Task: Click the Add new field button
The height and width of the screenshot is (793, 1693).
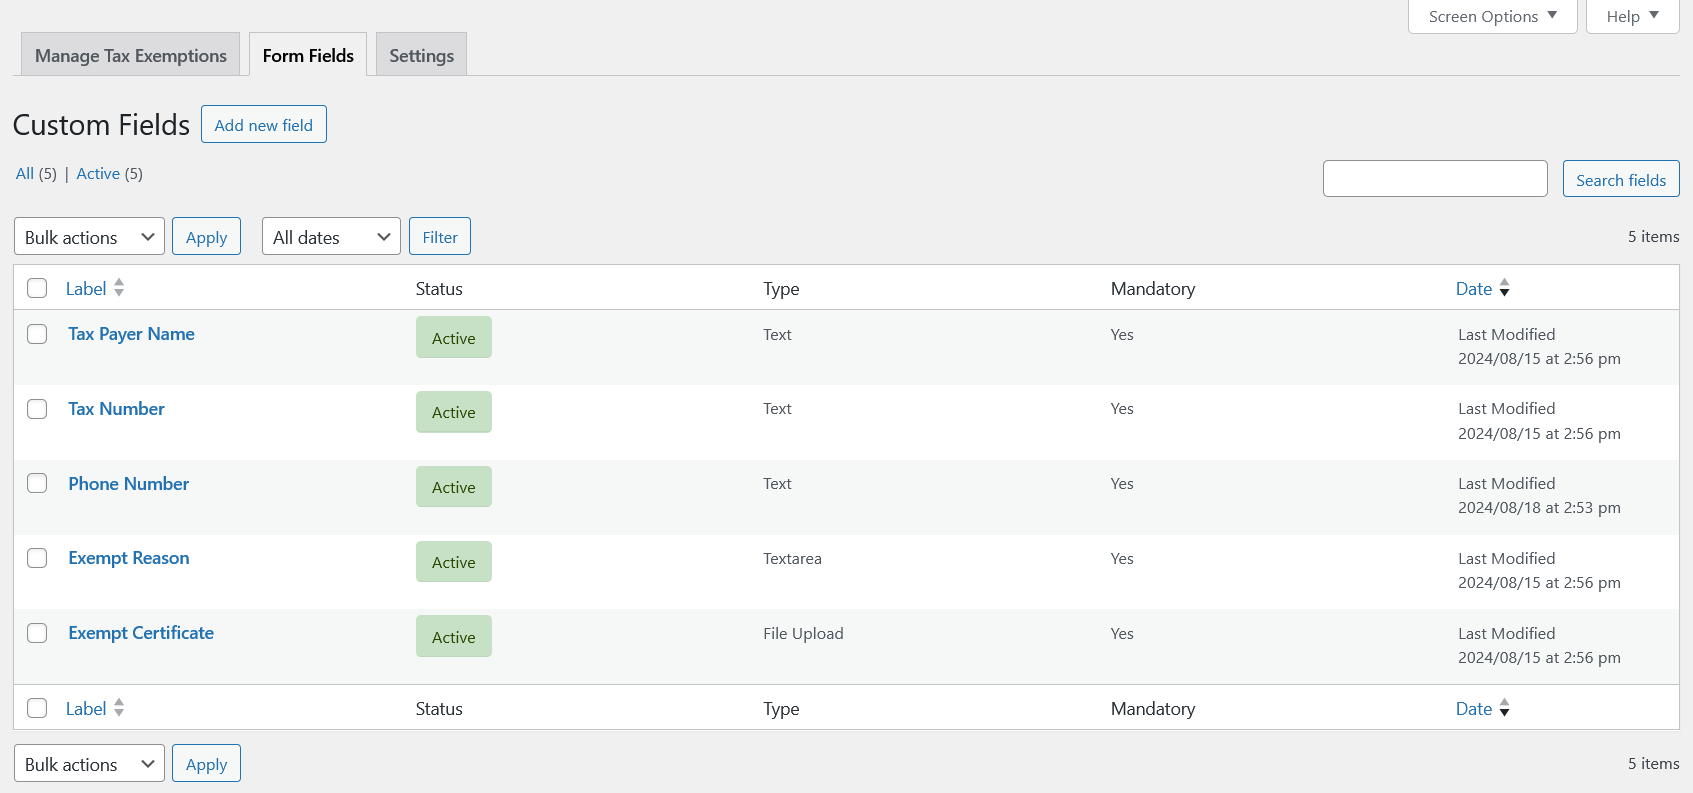Action: [x=264, y=125]
